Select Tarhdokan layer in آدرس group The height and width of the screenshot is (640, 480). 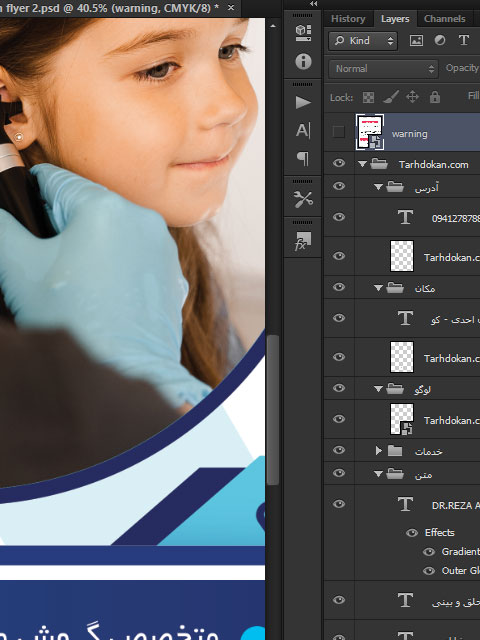coord(451,258)
